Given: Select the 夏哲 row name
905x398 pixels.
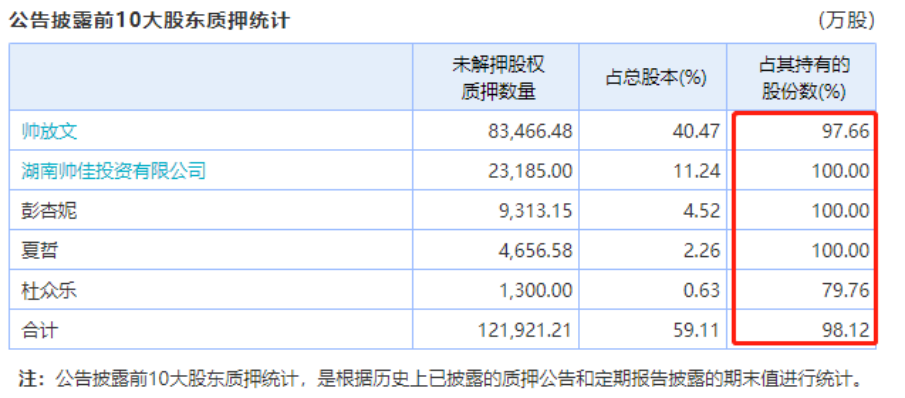Looking at the screenshot, I should coord(40,251).
